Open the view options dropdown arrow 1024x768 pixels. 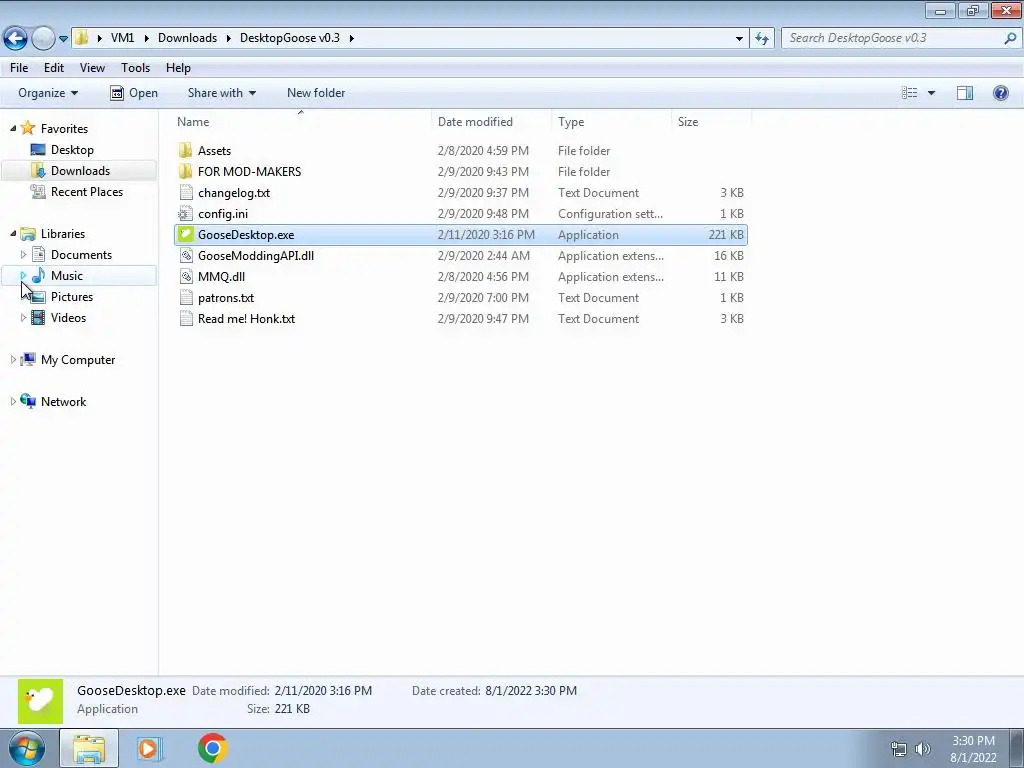(x=931, y=93)
